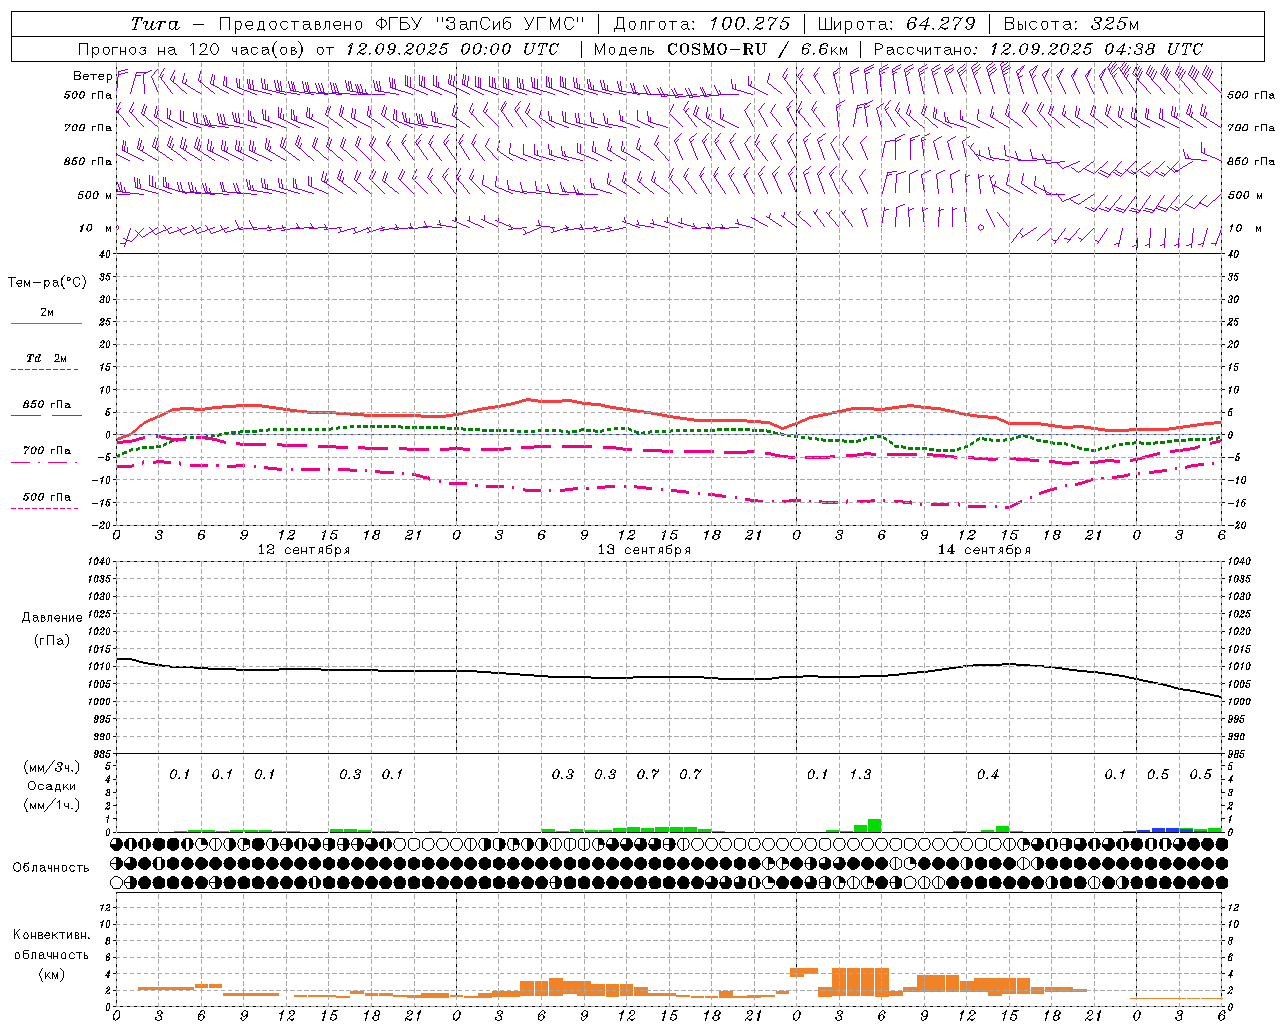Screen dimensions: 1280x1024
Task: Click the "Облачность" cloud cover label
Action: (51, 868)
